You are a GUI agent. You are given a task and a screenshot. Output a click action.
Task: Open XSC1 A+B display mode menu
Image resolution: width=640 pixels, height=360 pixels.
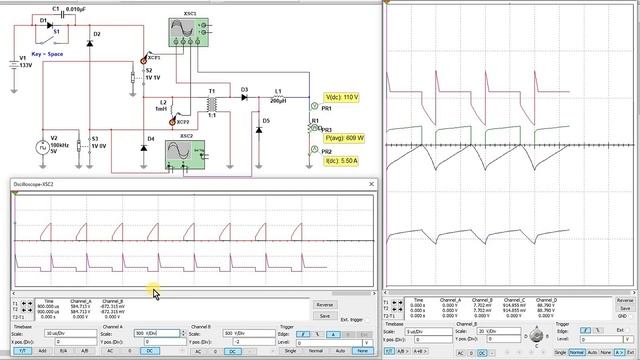(420, 351)
